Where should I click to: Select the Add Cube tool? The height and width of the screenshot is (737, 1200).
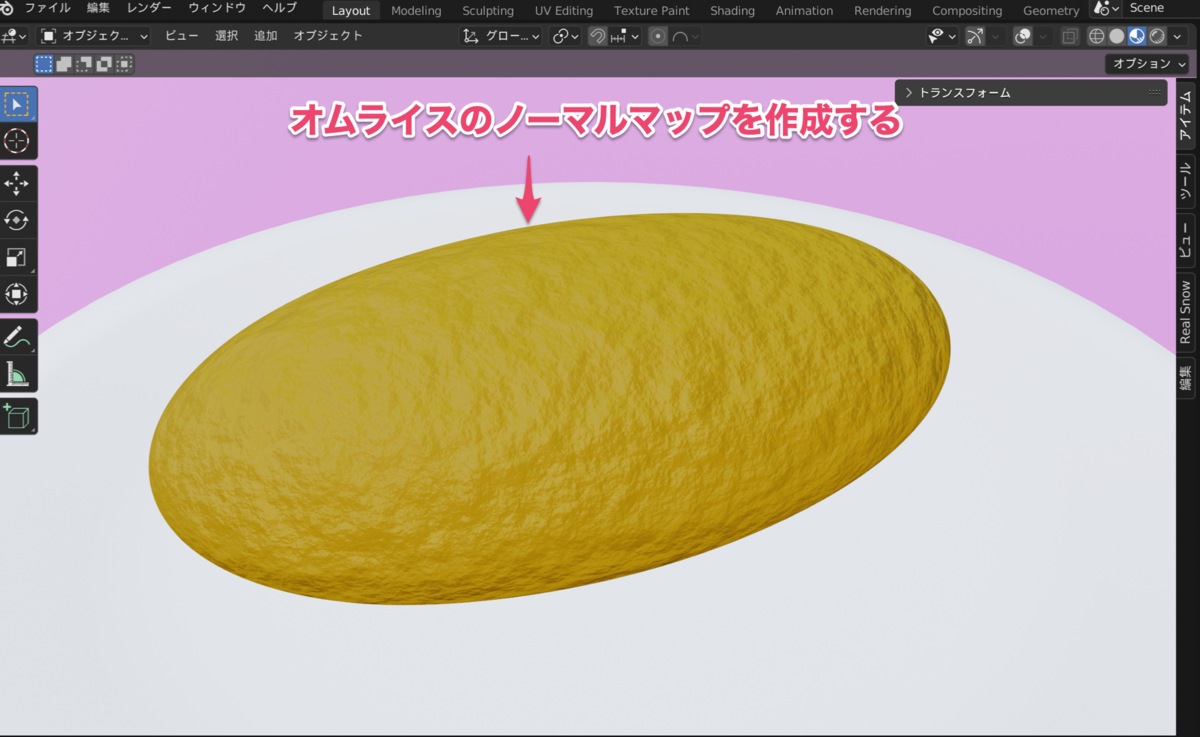pyautogui.click(x=17, y=417)
